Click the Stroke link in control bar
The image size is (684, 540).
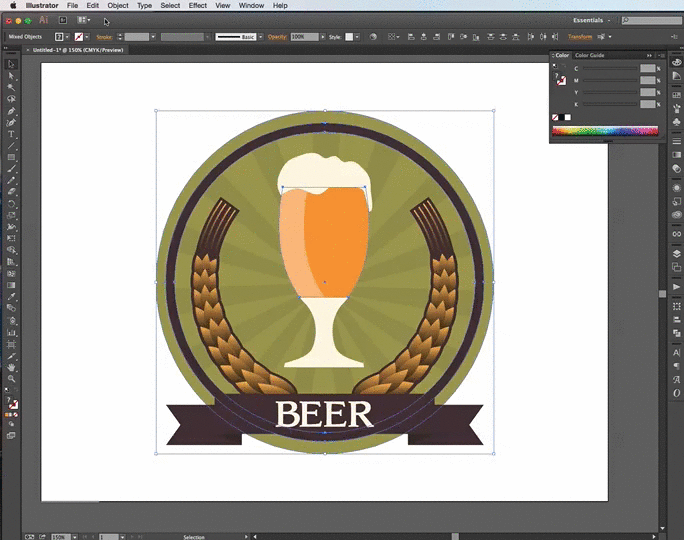point(104,37)
